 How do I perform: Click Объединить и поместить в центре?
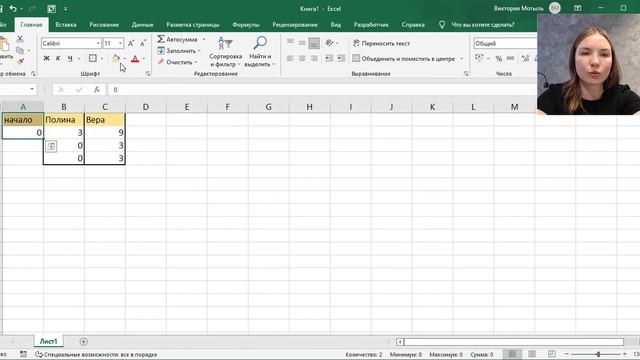(x=404, y=59)
